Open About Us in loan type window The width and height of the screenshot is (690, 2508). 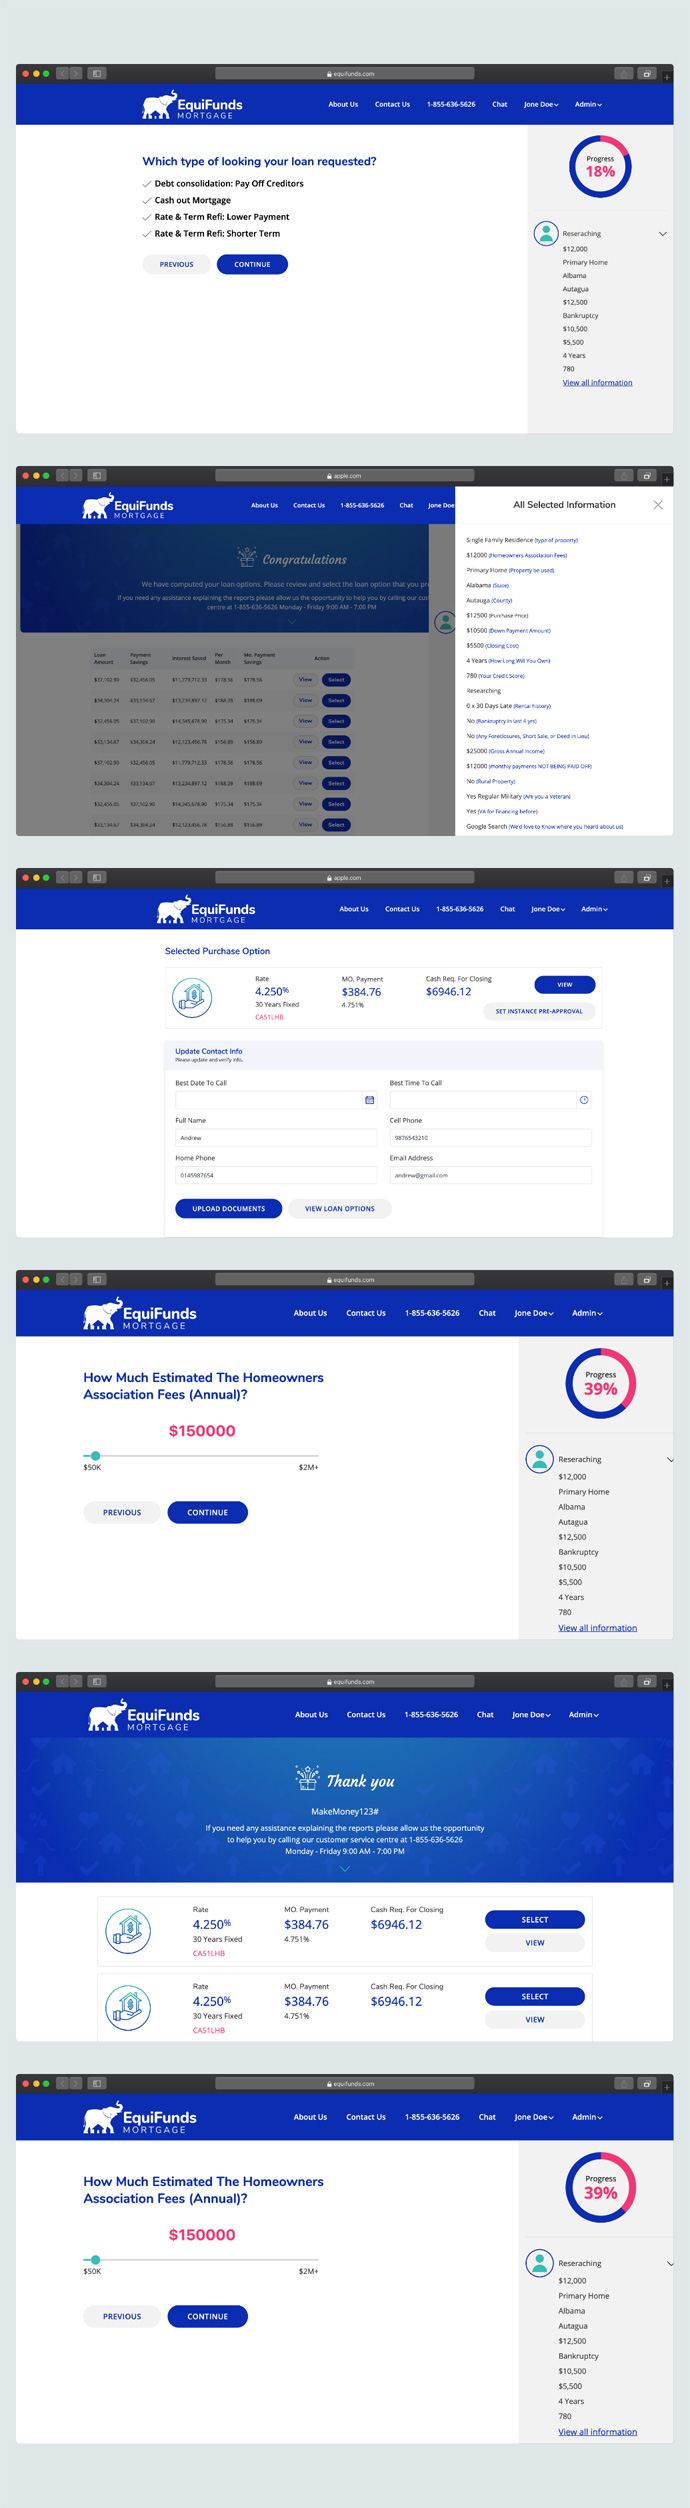click(x=343, y=104)
